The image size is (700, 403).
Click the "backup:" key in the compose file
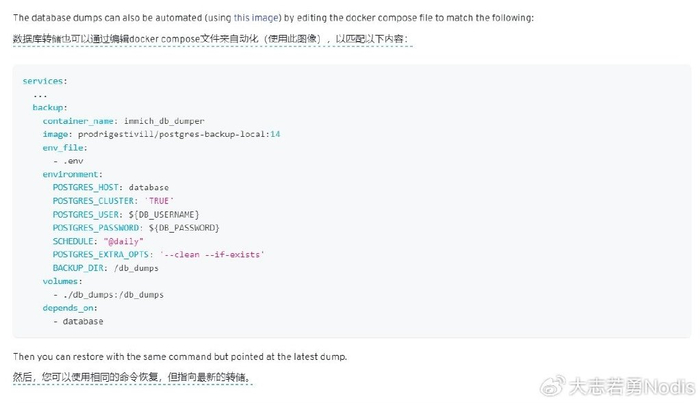tap(50, 106)
